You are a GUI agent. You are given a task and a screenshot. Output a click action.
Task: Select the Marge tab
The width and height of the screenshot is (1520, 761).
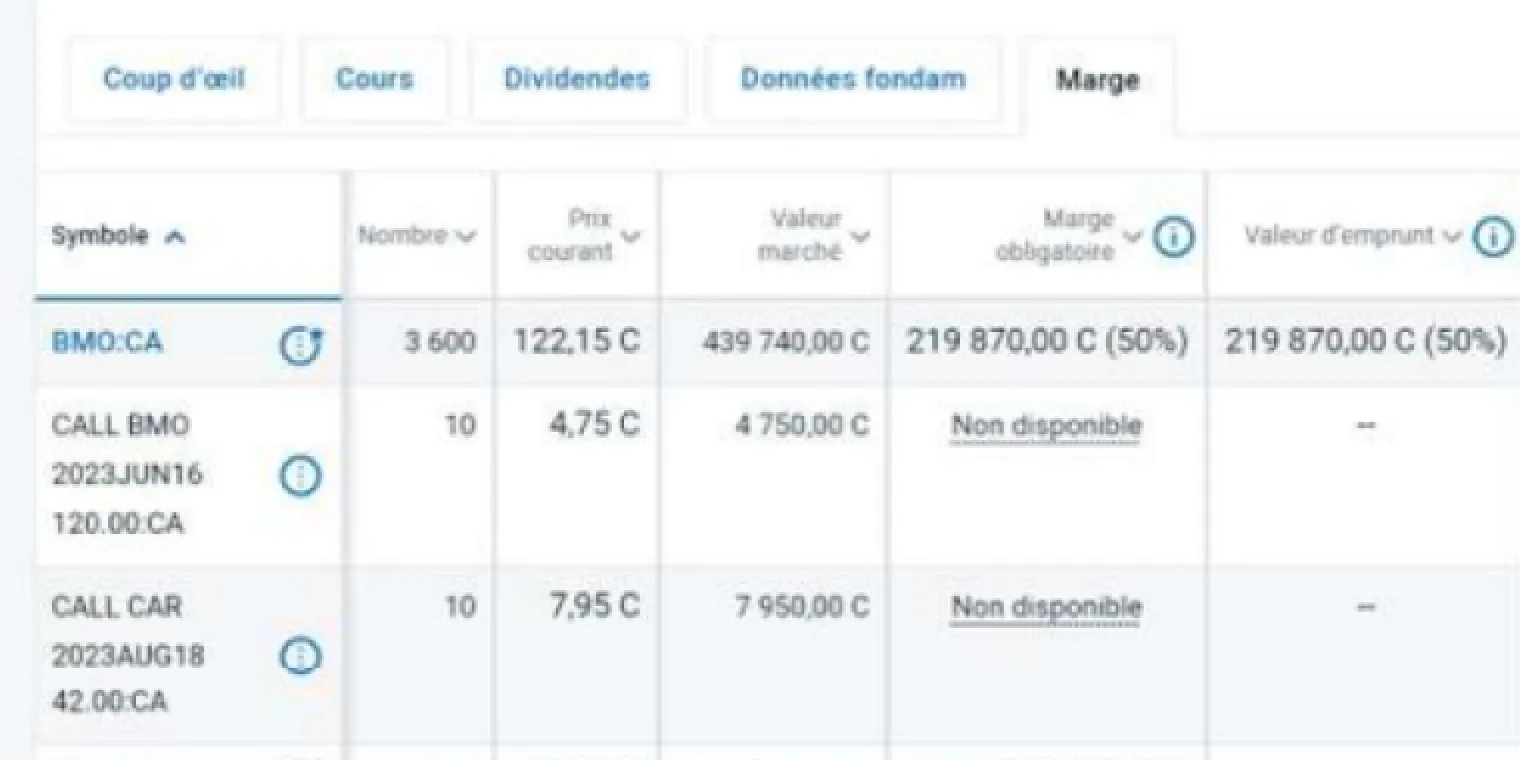[1097, 81]
